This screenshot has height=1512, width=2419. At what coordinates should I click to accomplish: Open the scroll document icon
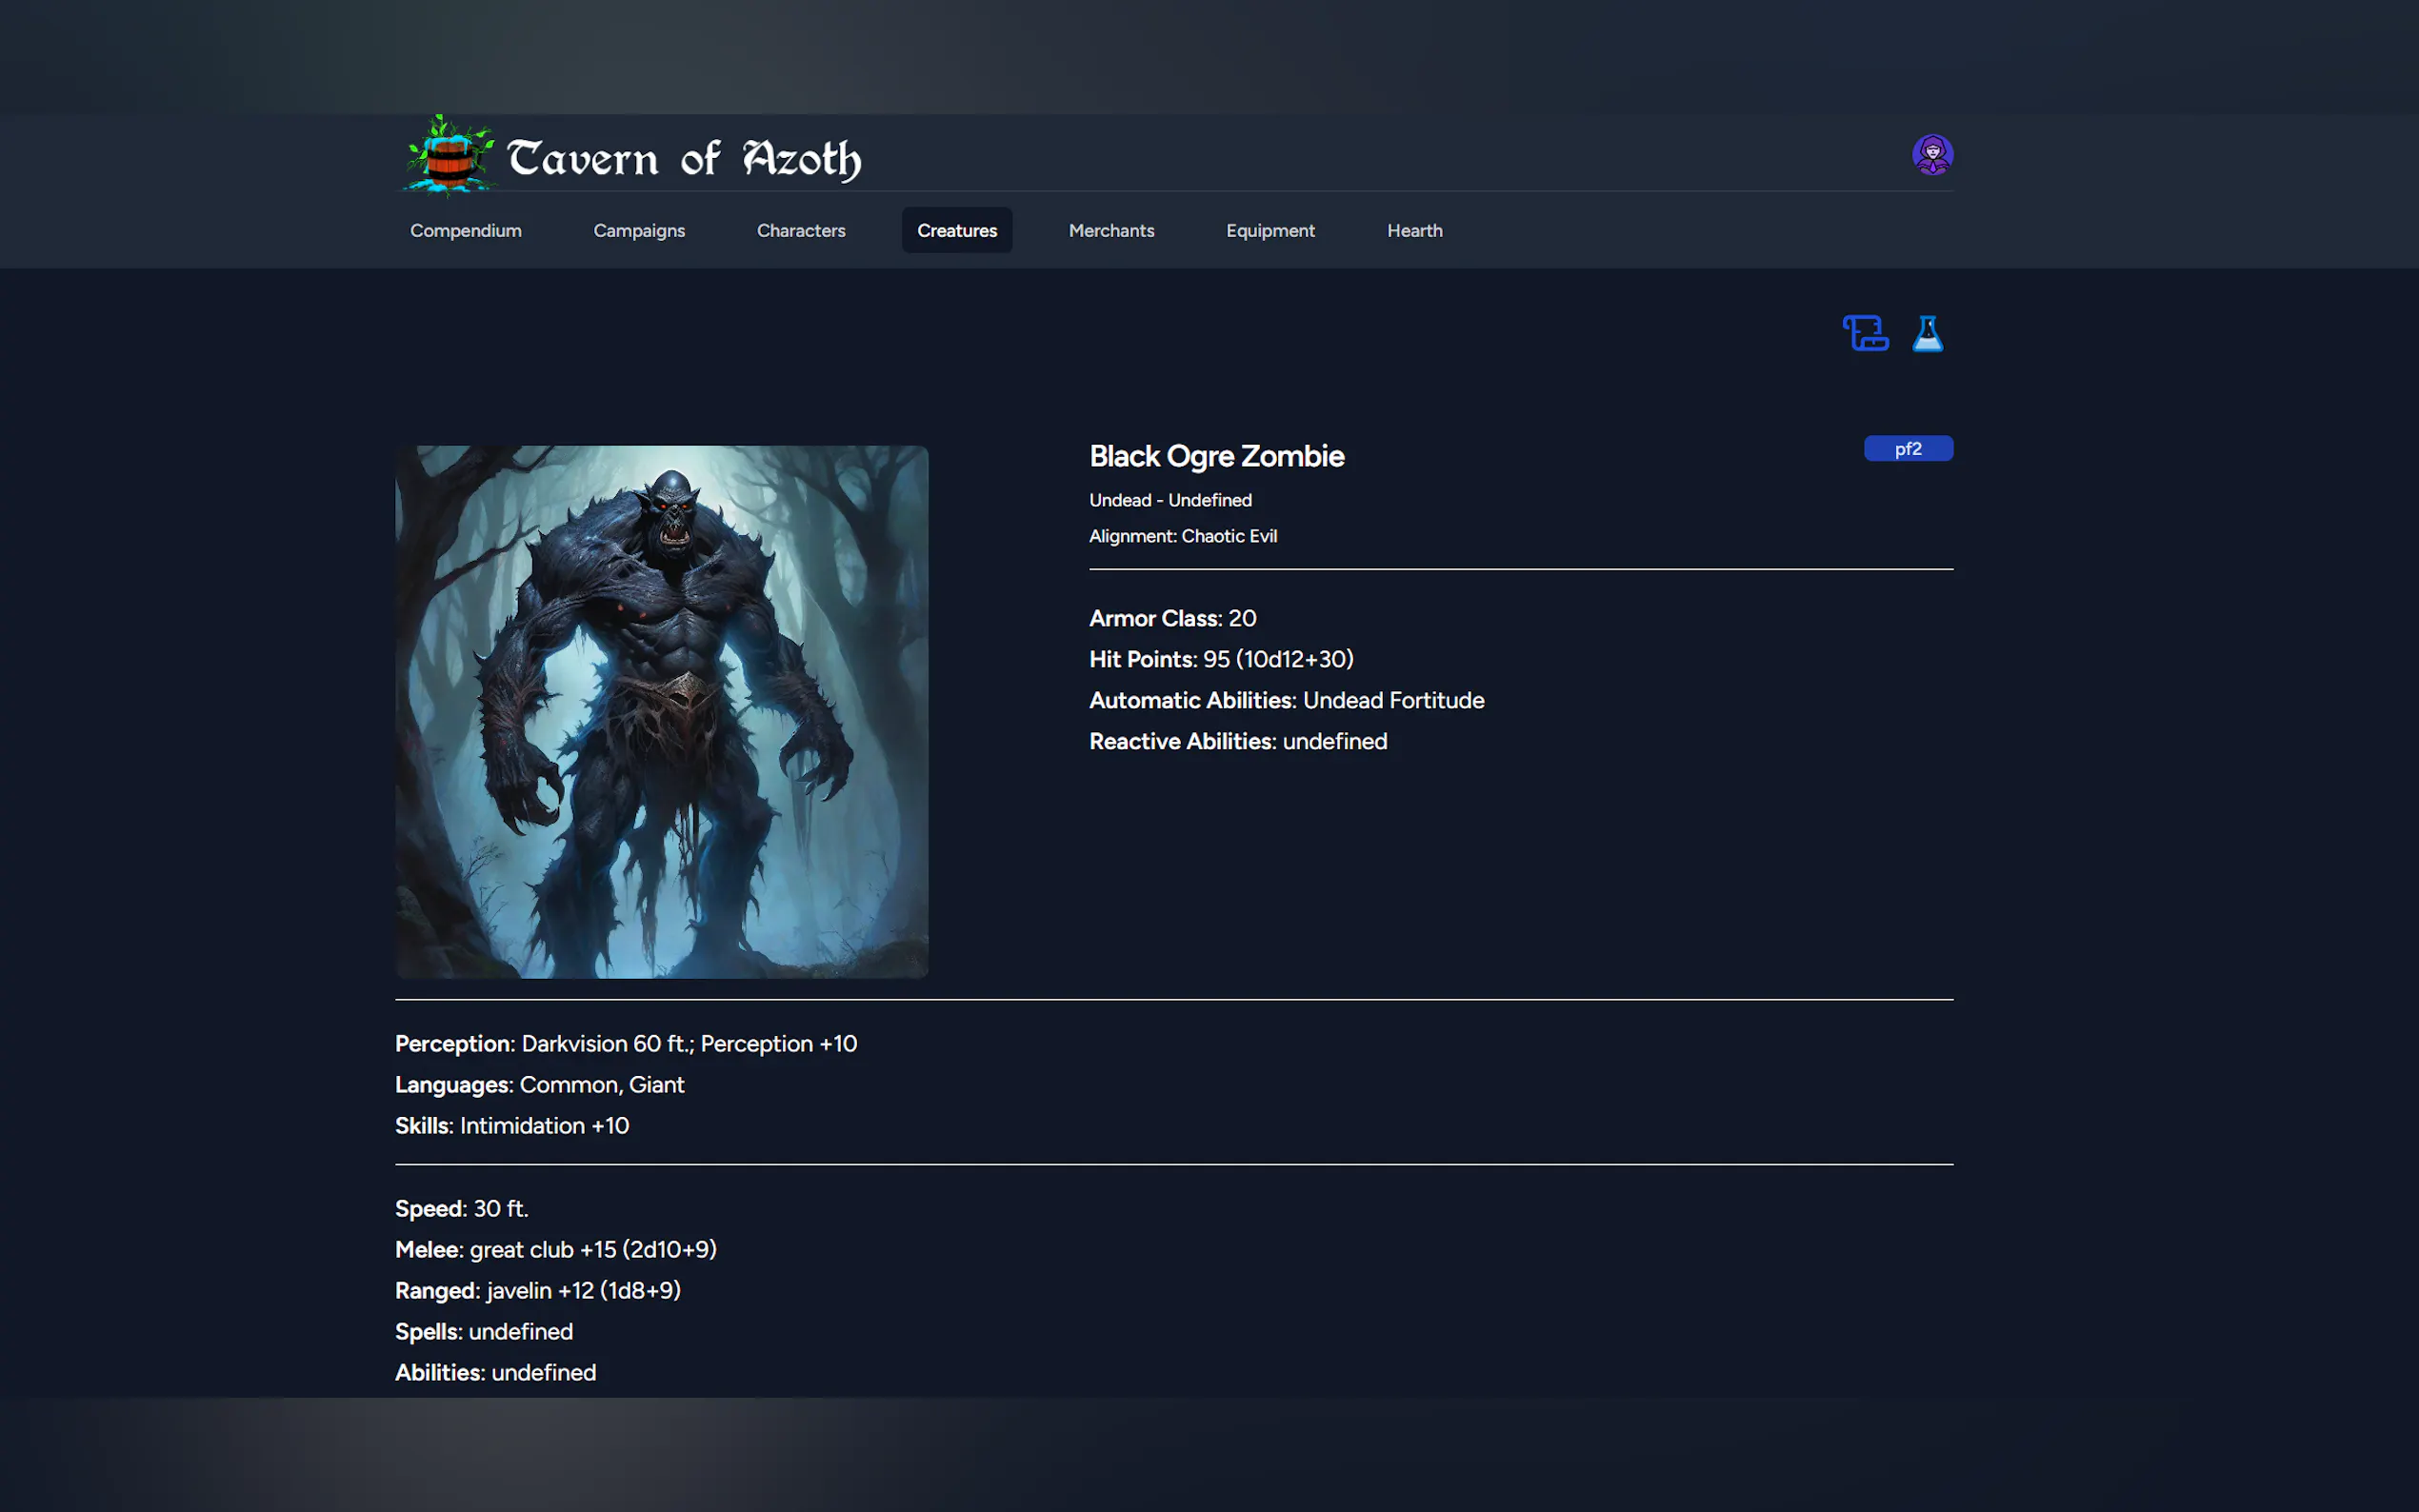coord(1864,334)
